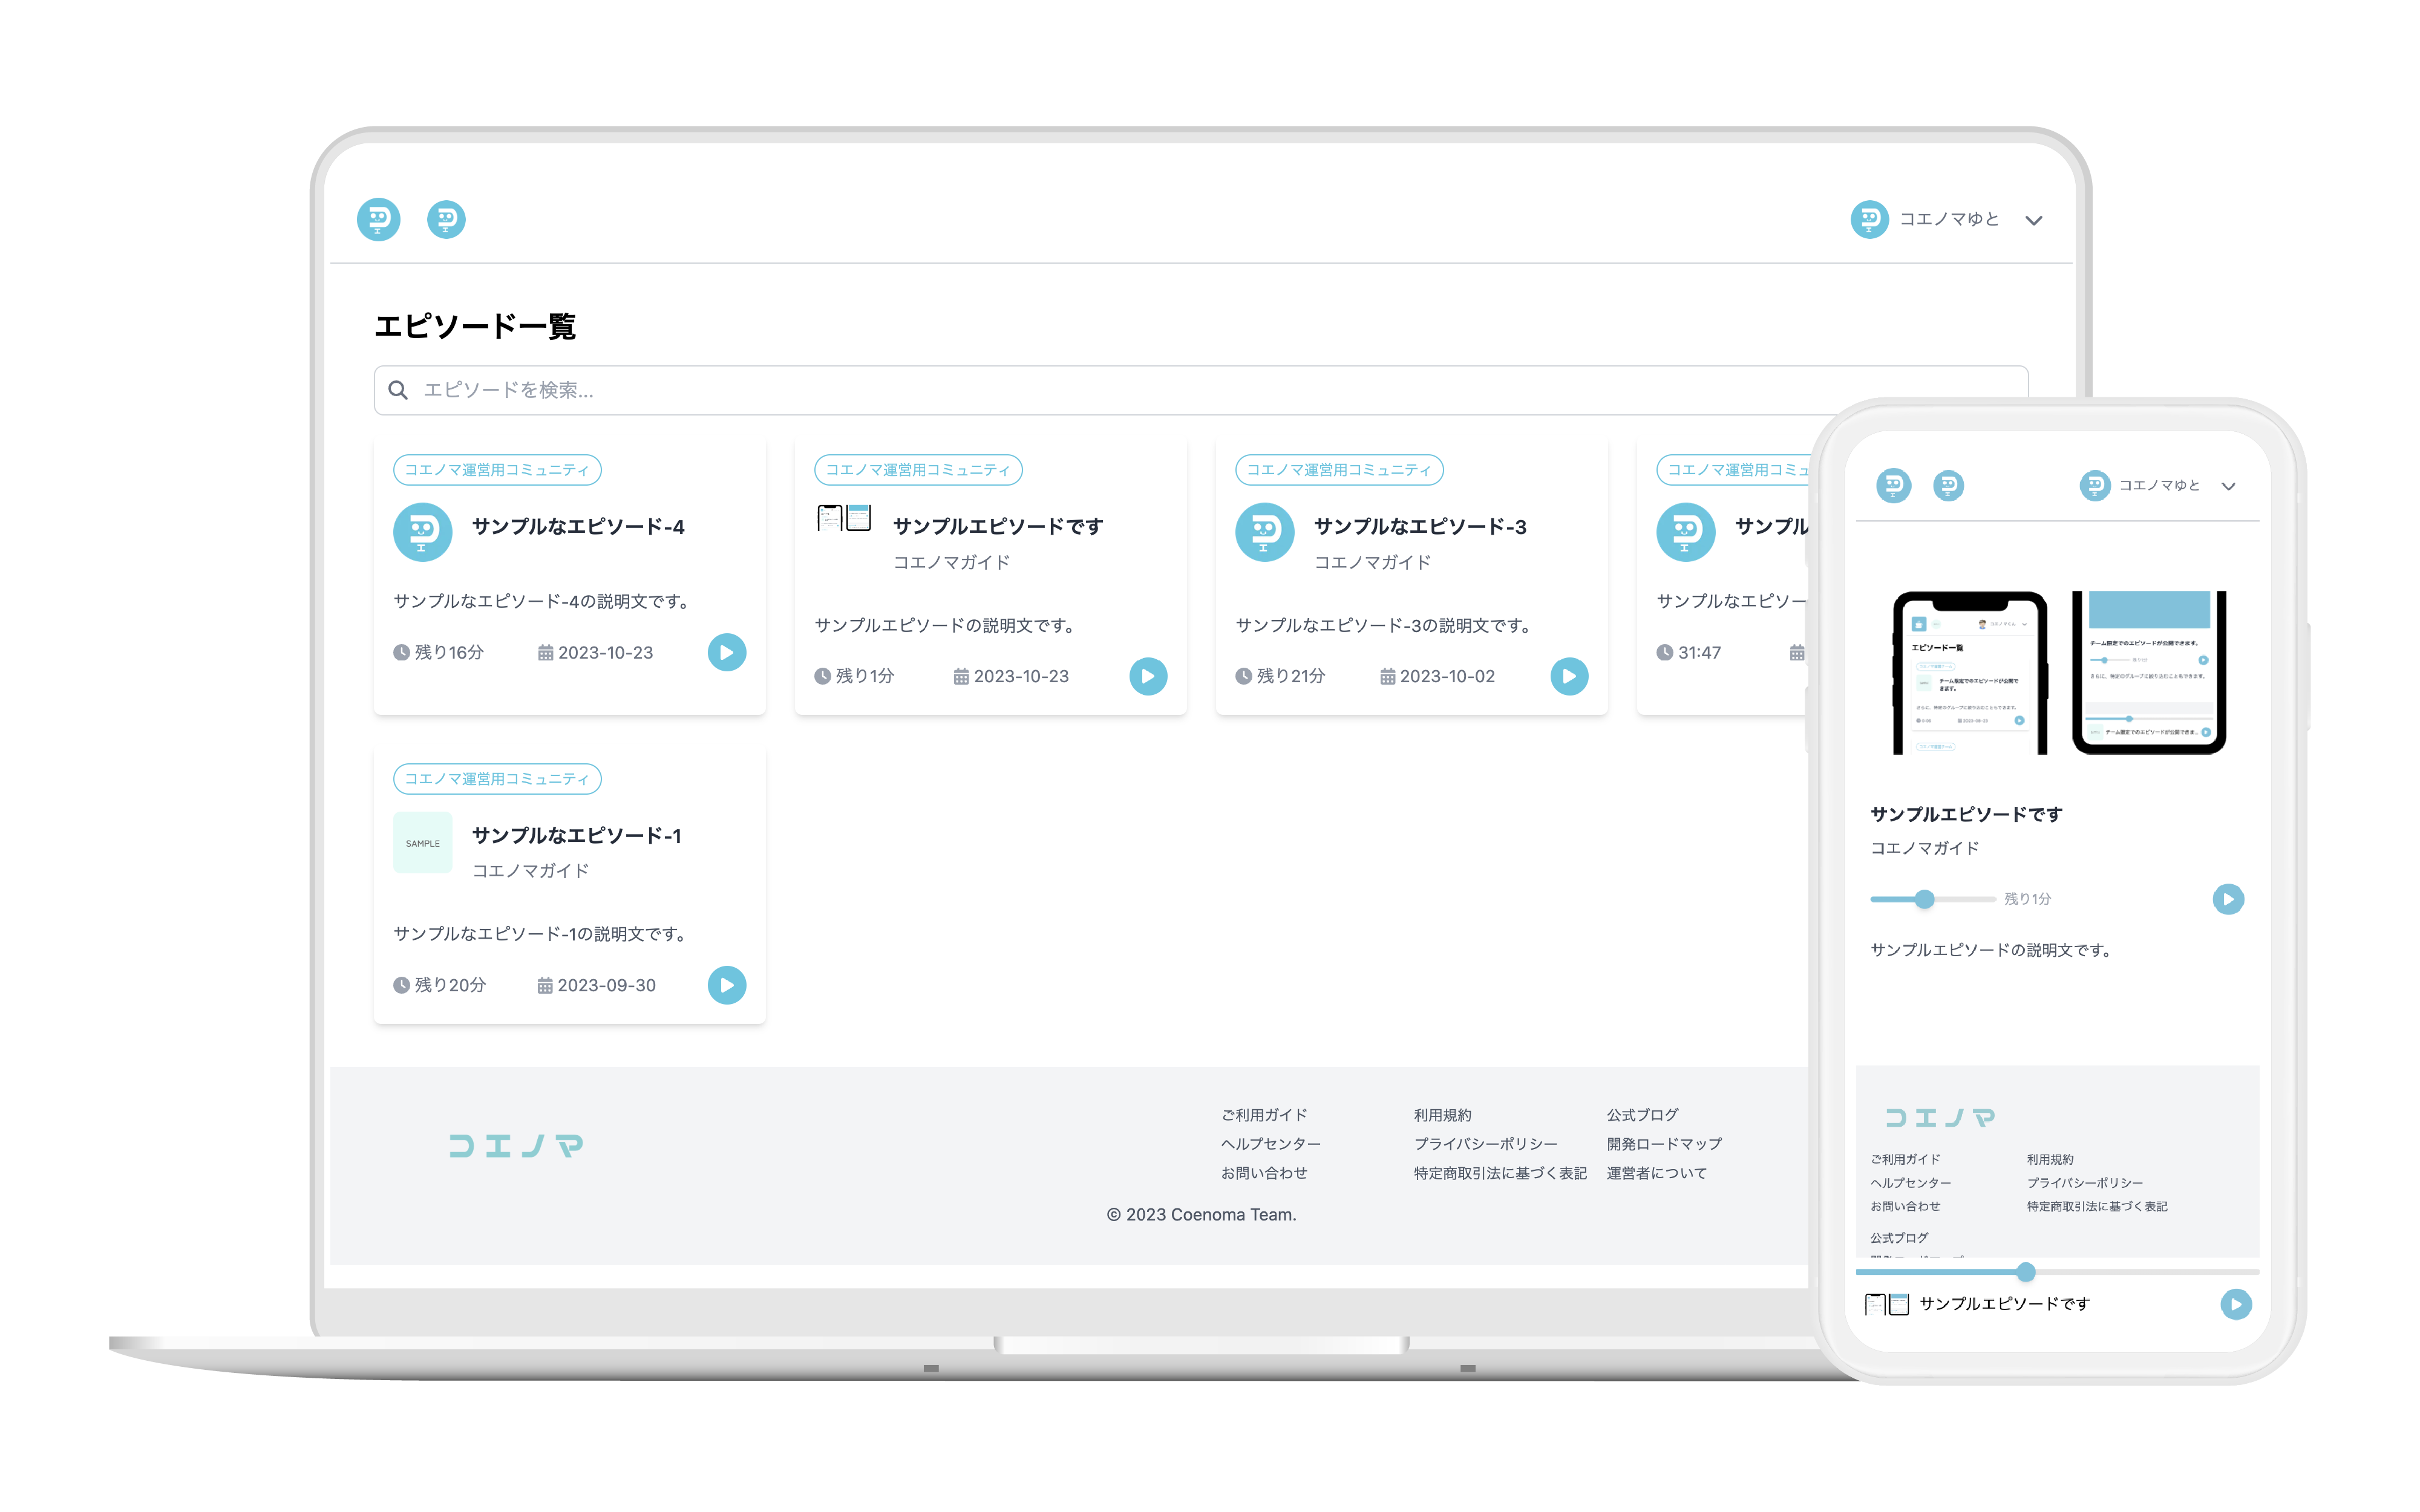Click the clock icon showing 残り16分 on エピソード-4
Screen dimensions: 2420x1512
[x=401, y=652]
